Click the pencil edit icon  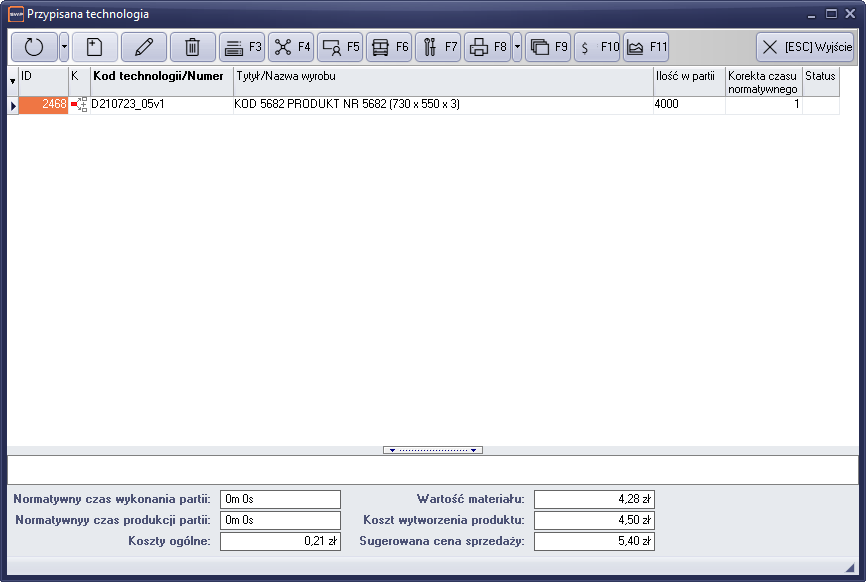(144, 47)
